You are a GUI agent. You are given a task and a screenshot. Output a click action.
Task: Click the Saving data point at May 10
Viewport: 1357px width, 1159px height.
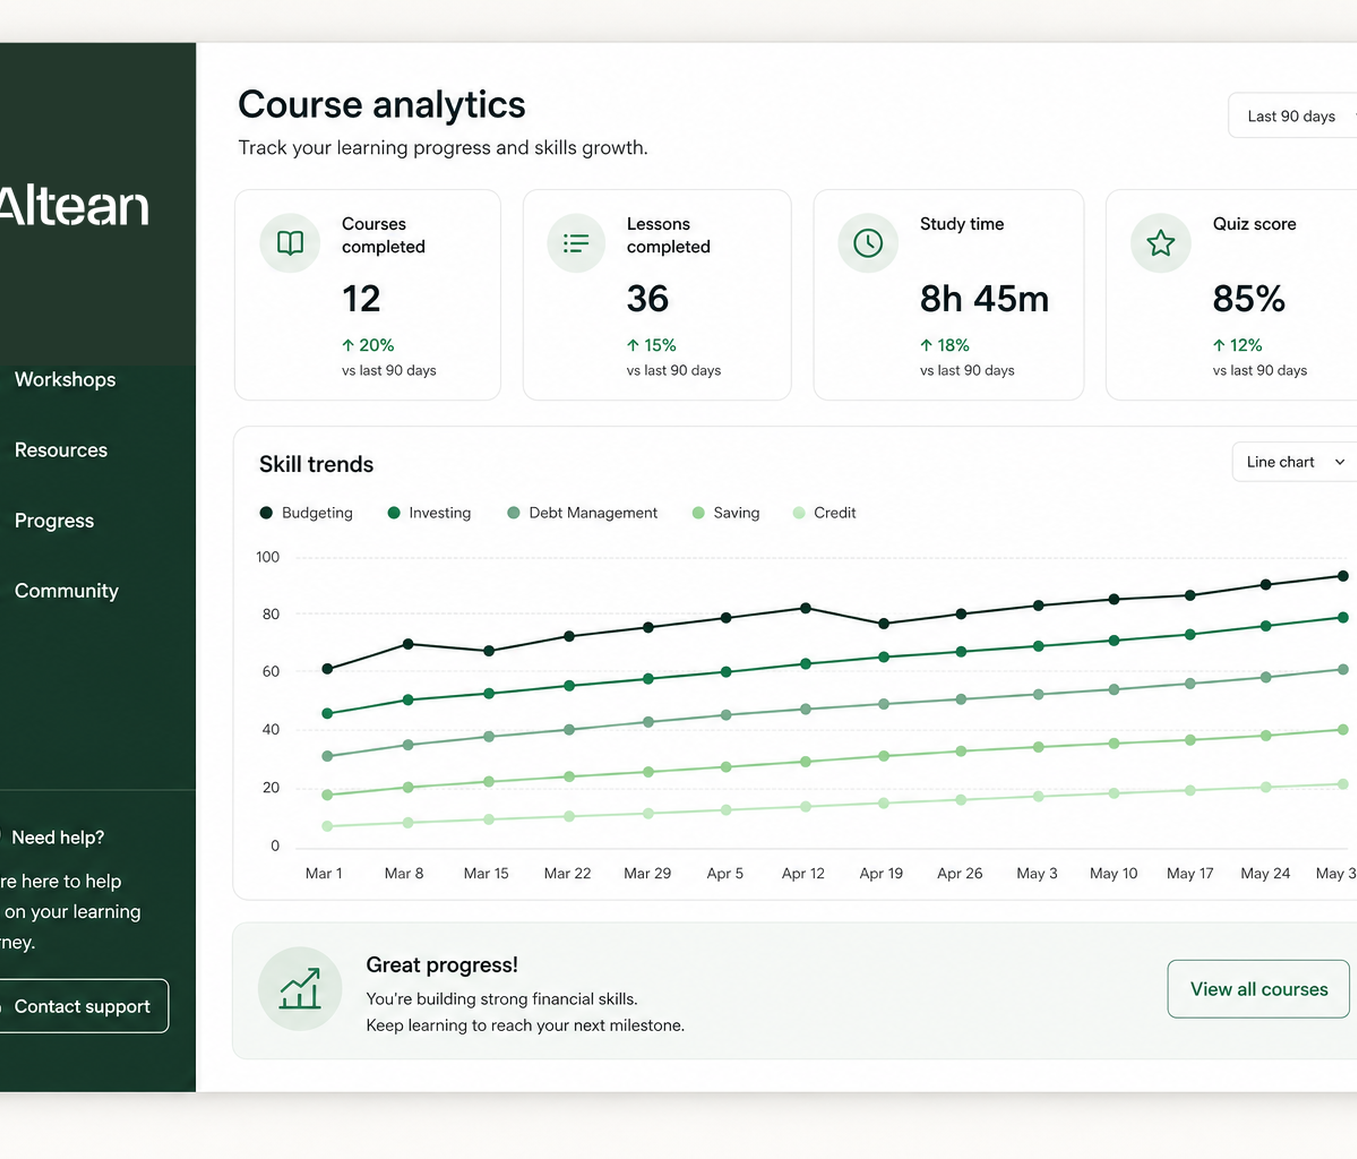tap(1114, 743)
